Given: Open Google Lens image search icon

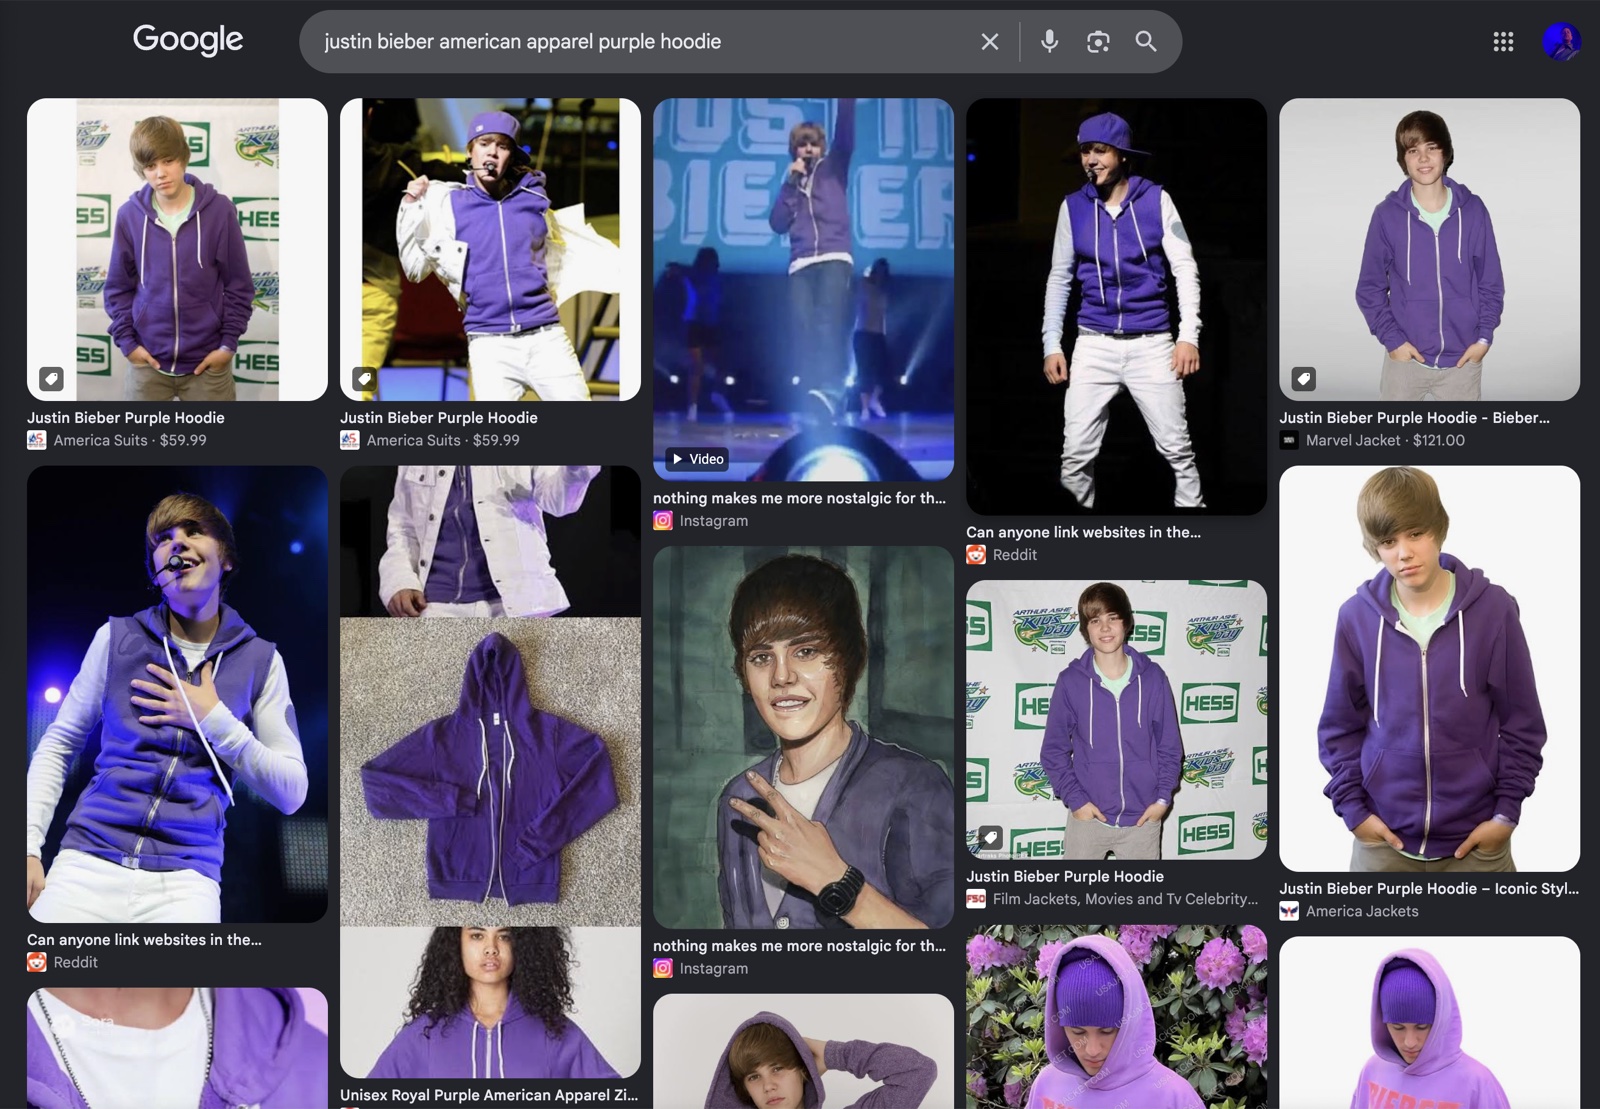Looking at the screenshot, I should pyautogui.click(x=1098, y=42).
